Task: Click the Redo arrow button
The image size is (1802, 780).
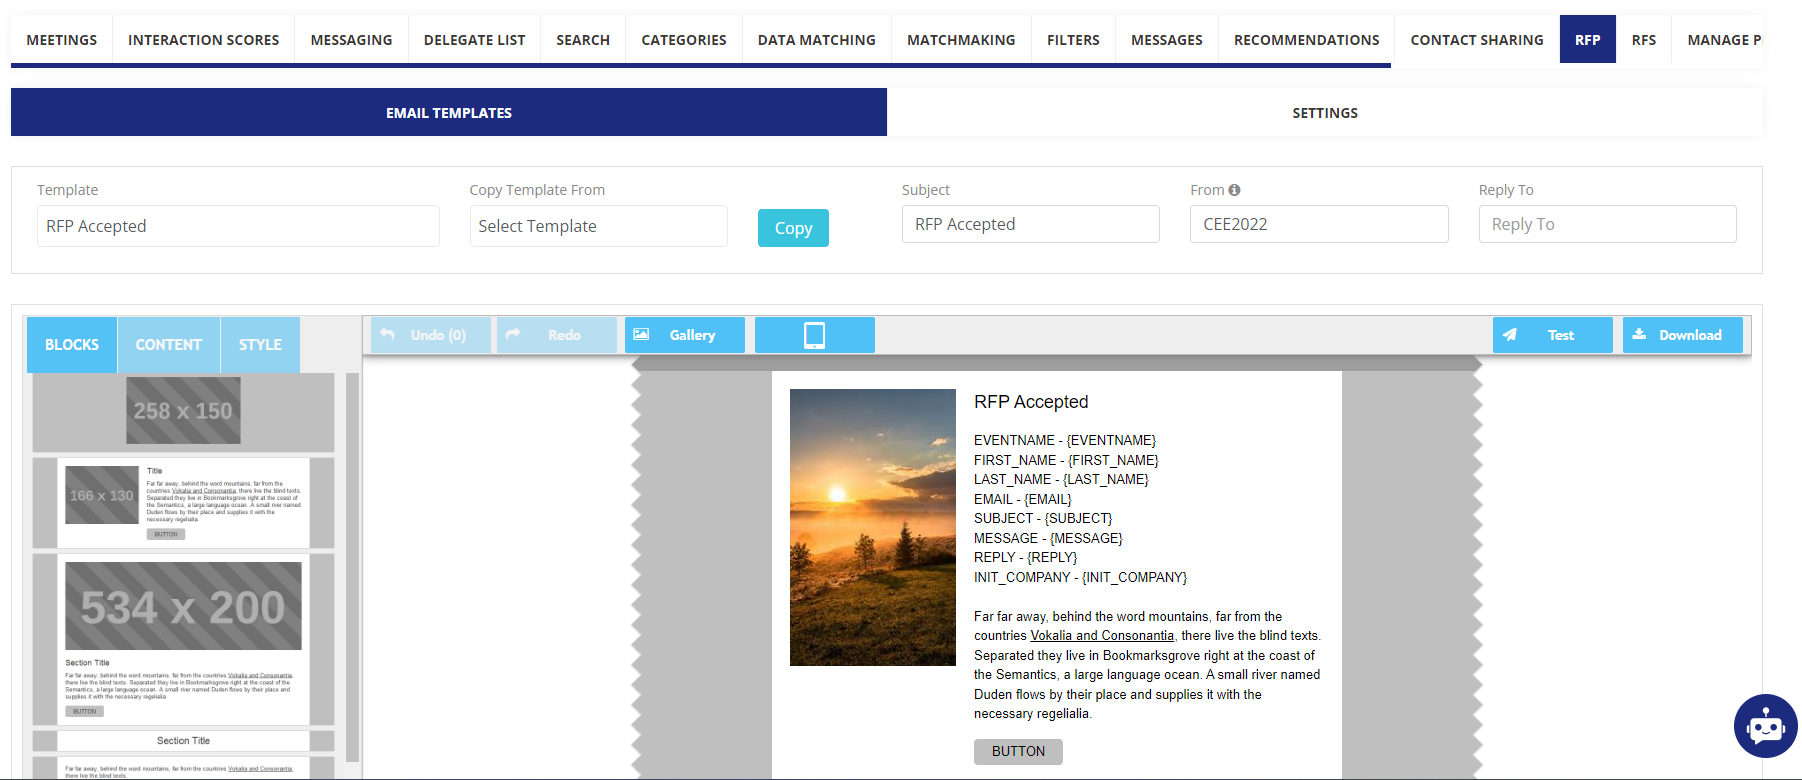Action: pyautogui.click(x=556, y=335)
